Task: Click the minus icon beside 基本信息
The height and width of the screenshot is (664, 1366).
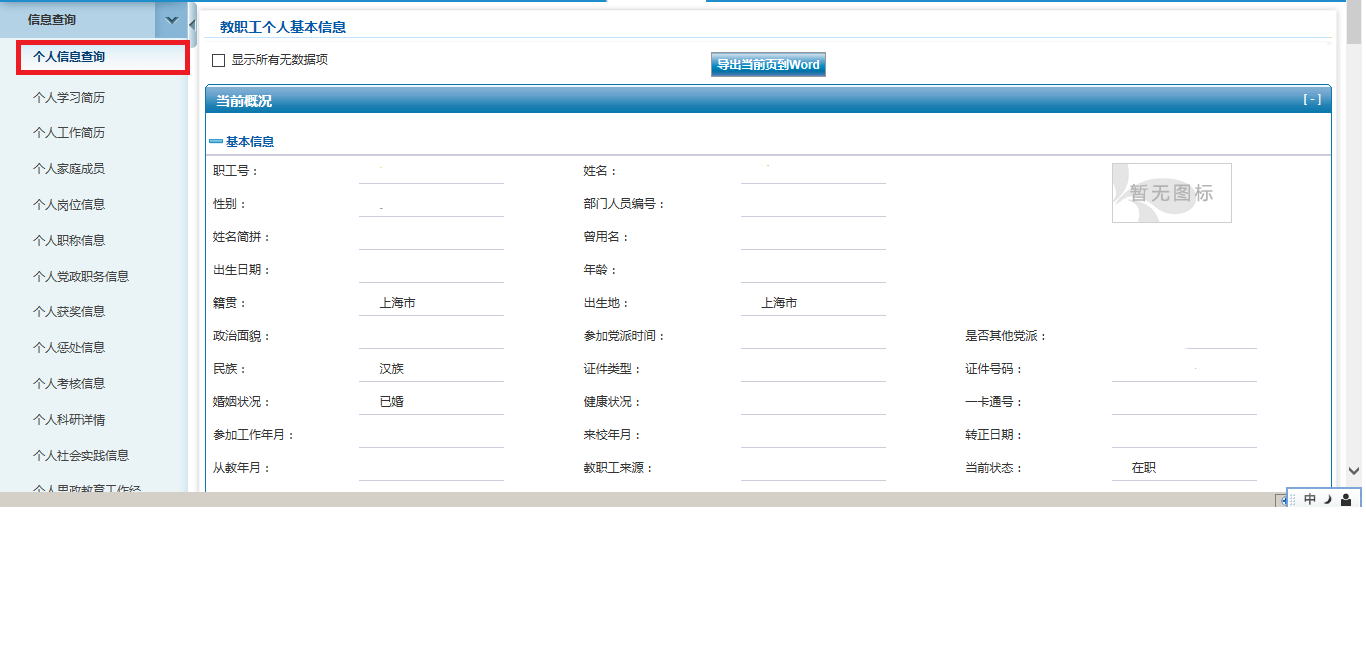Action: point(216,142)
